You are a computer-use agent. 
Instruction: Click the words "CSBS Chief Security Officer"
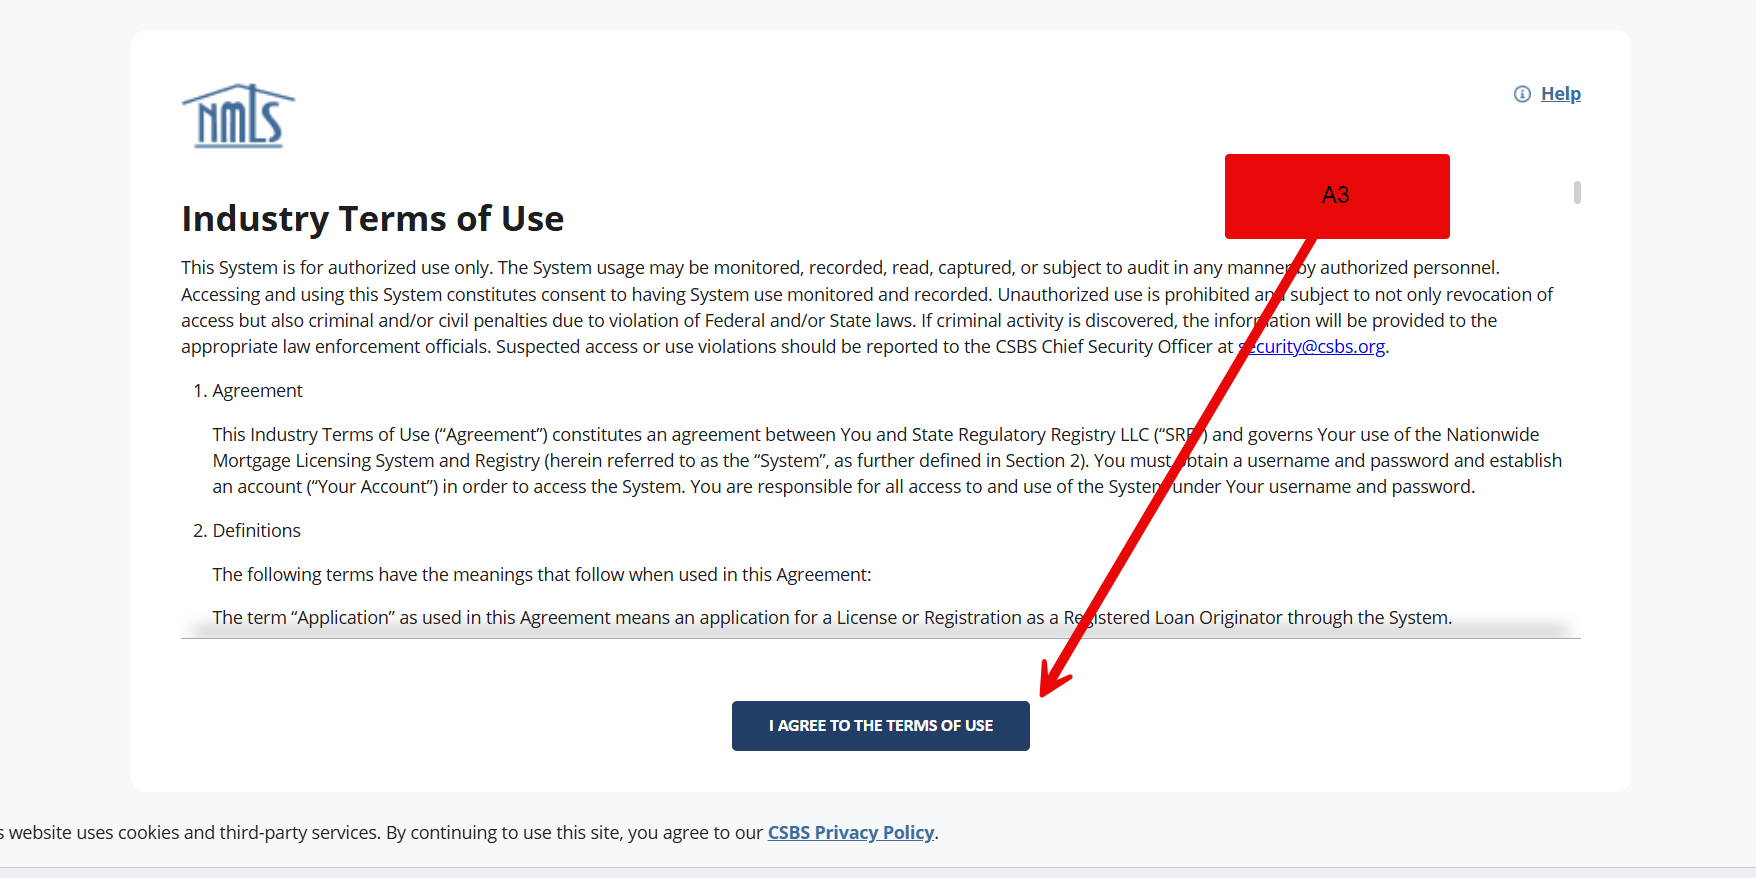(x=1103, y=347)
